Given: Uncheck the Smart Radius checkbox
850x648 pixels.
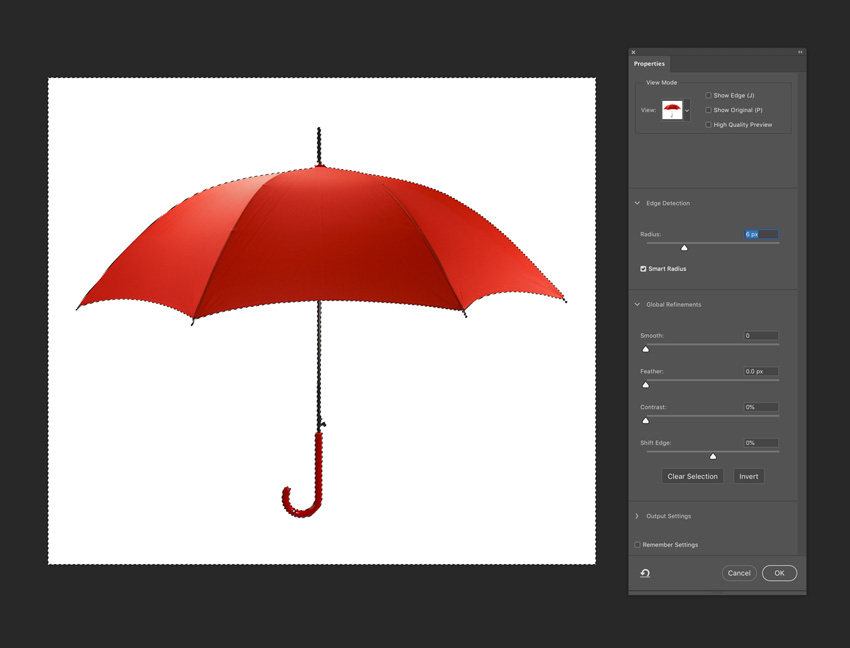Looking at the screenshot, I should coord(643,269).
